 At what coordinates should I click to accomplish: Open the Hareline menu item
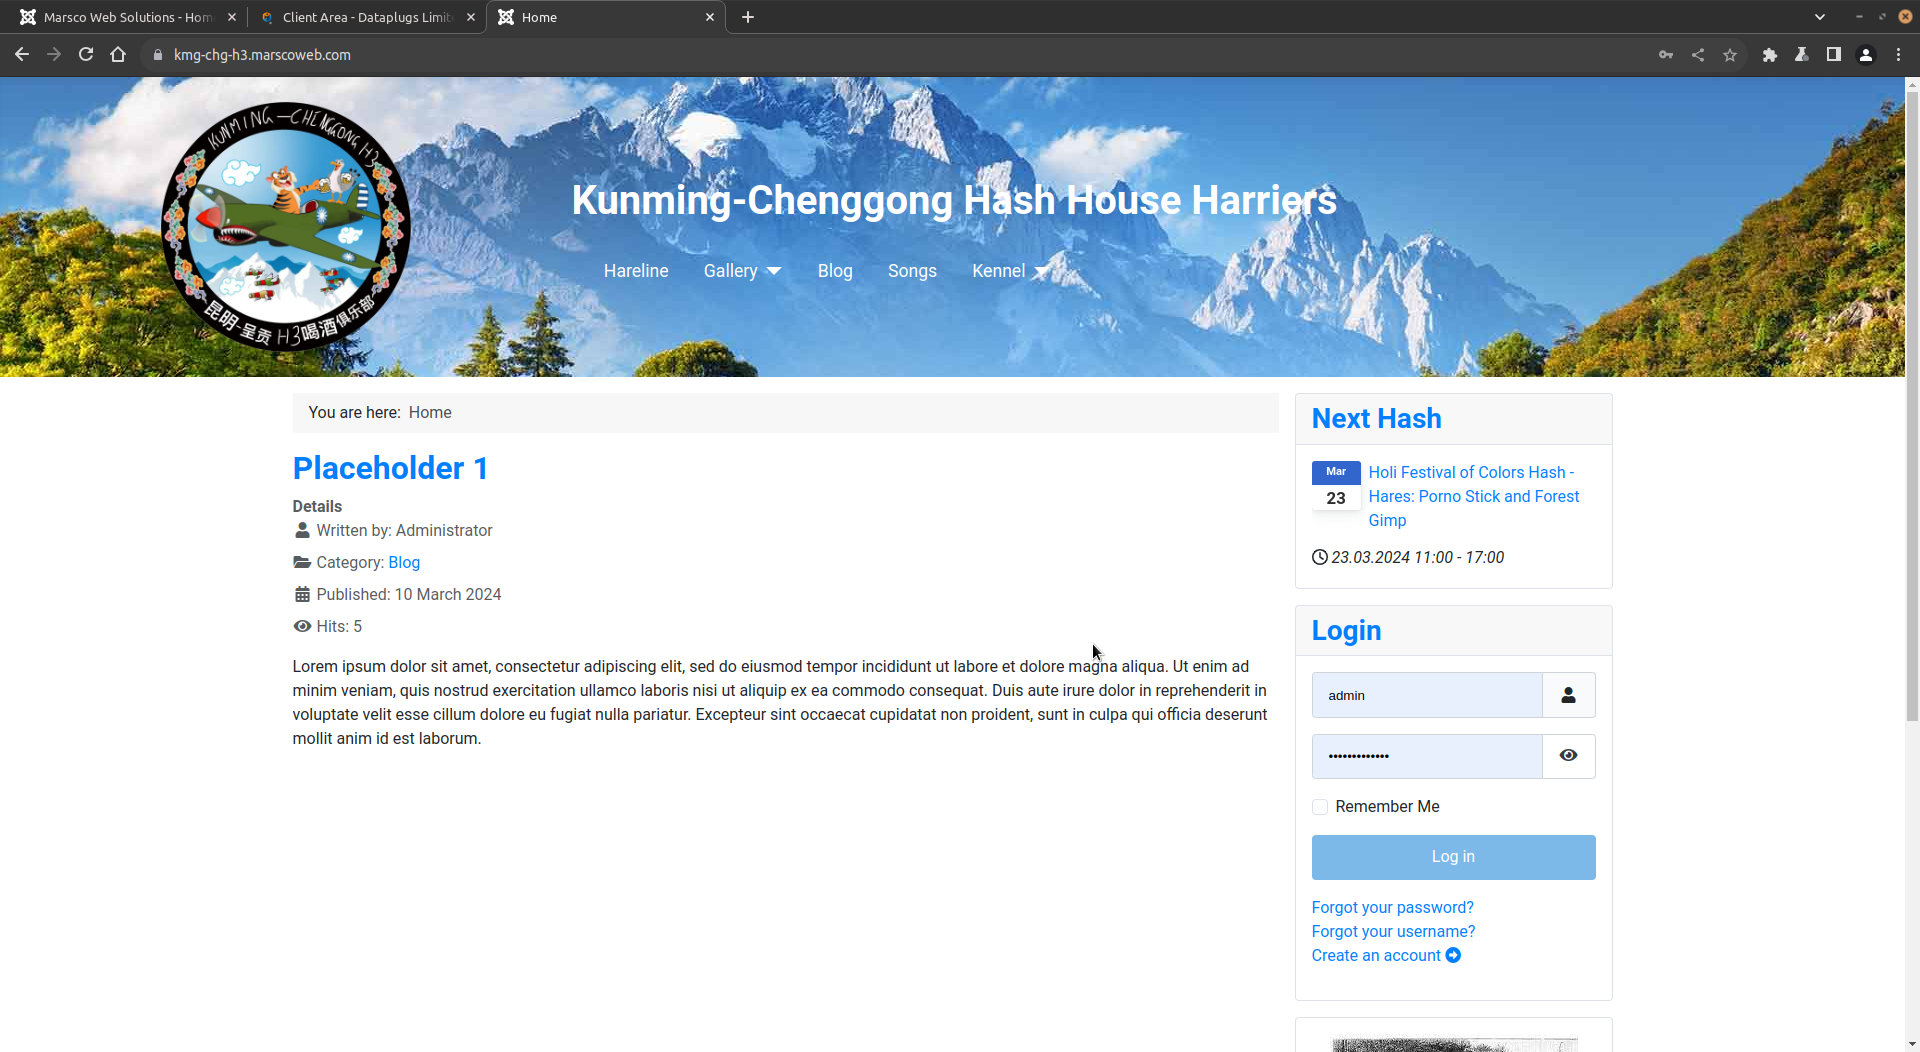[636, 271]
